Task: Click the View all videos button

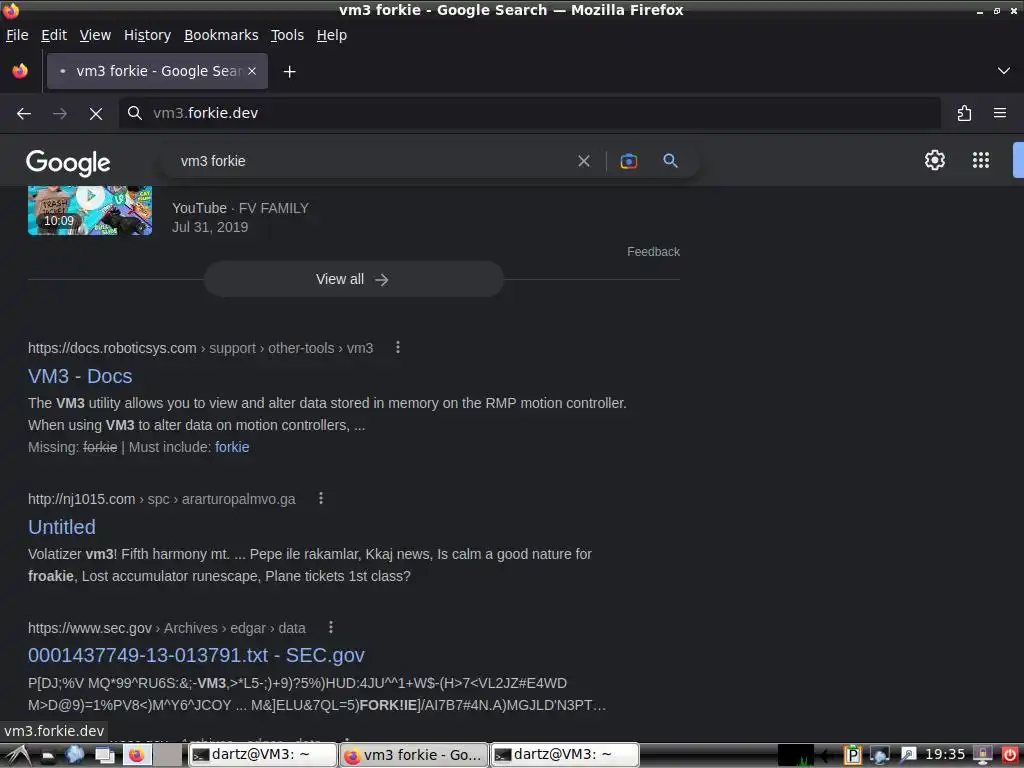Action: (353, 280)
